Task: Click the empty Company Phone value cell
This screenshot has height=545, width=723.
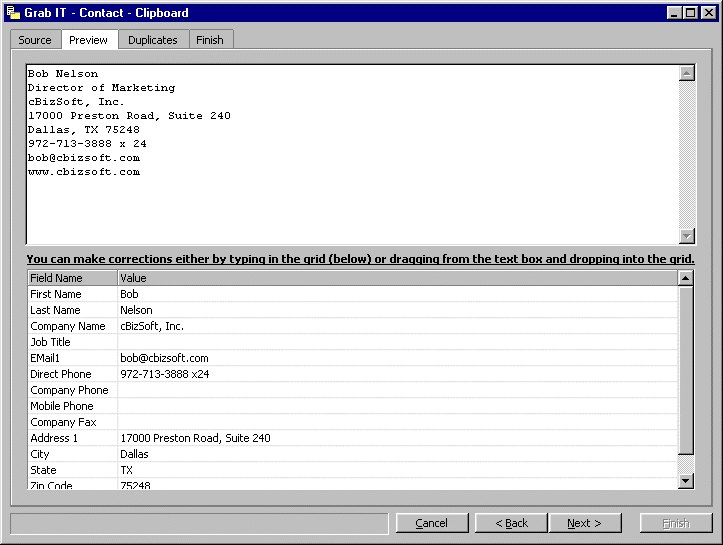Action: (x=397, y=390)
